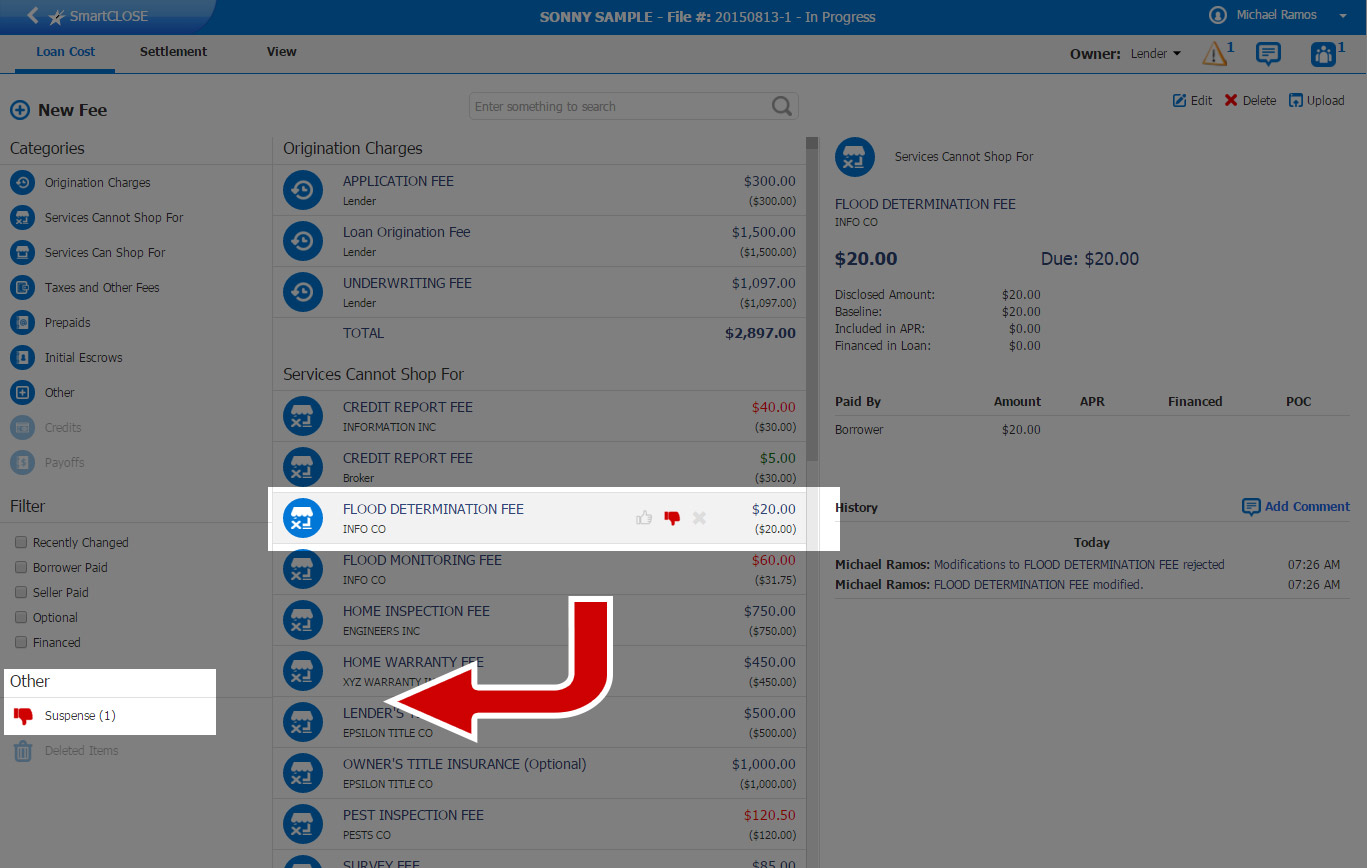Click the back arrow beside SmartCLOSE logo
This screenshot has width=1367, height=868.
click(33, 16)
